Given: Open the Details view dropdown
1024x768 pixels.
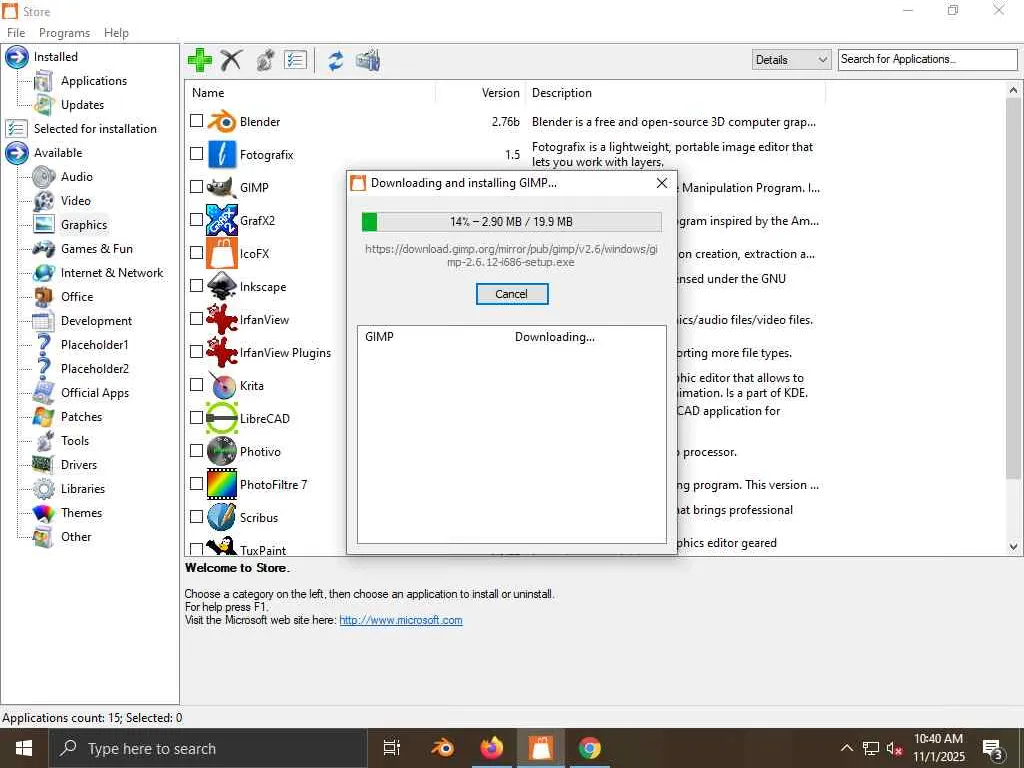Looking at the screenshot, I should [x=791, y=59].
